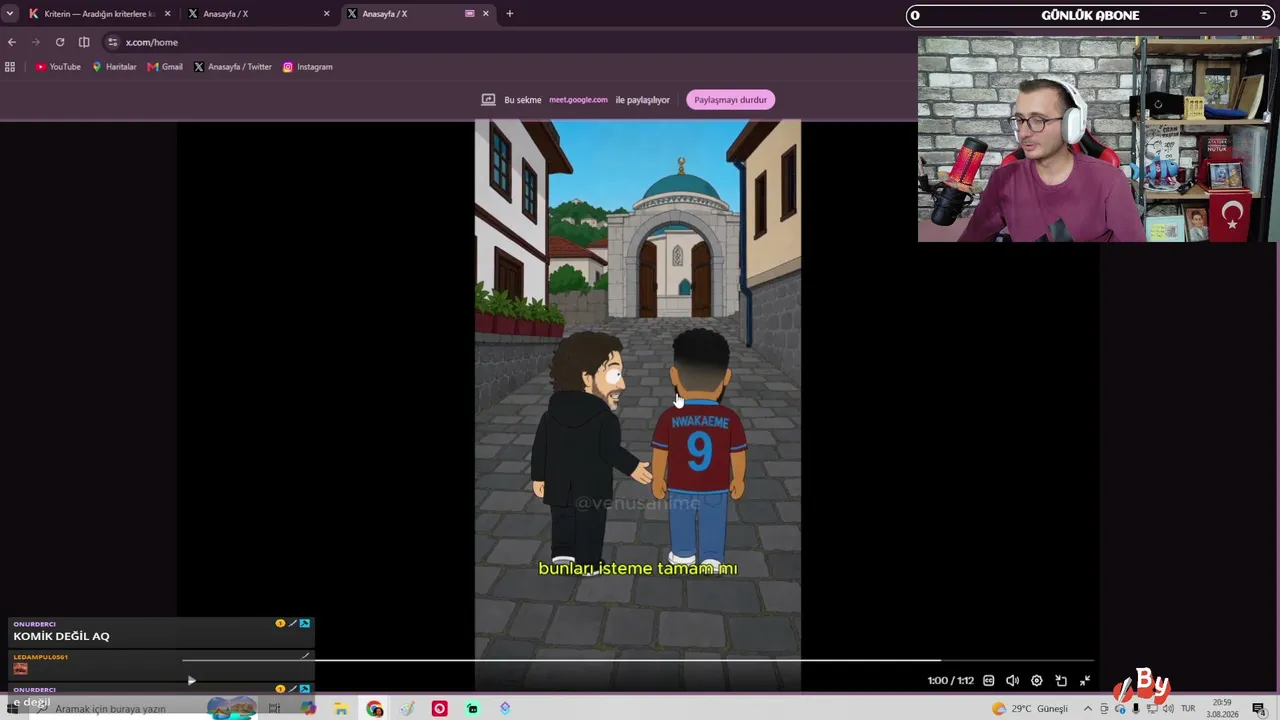Open system volume control in tray
The height and width of the screenshot is (720, 1280).
click(x=1168, y=709)
